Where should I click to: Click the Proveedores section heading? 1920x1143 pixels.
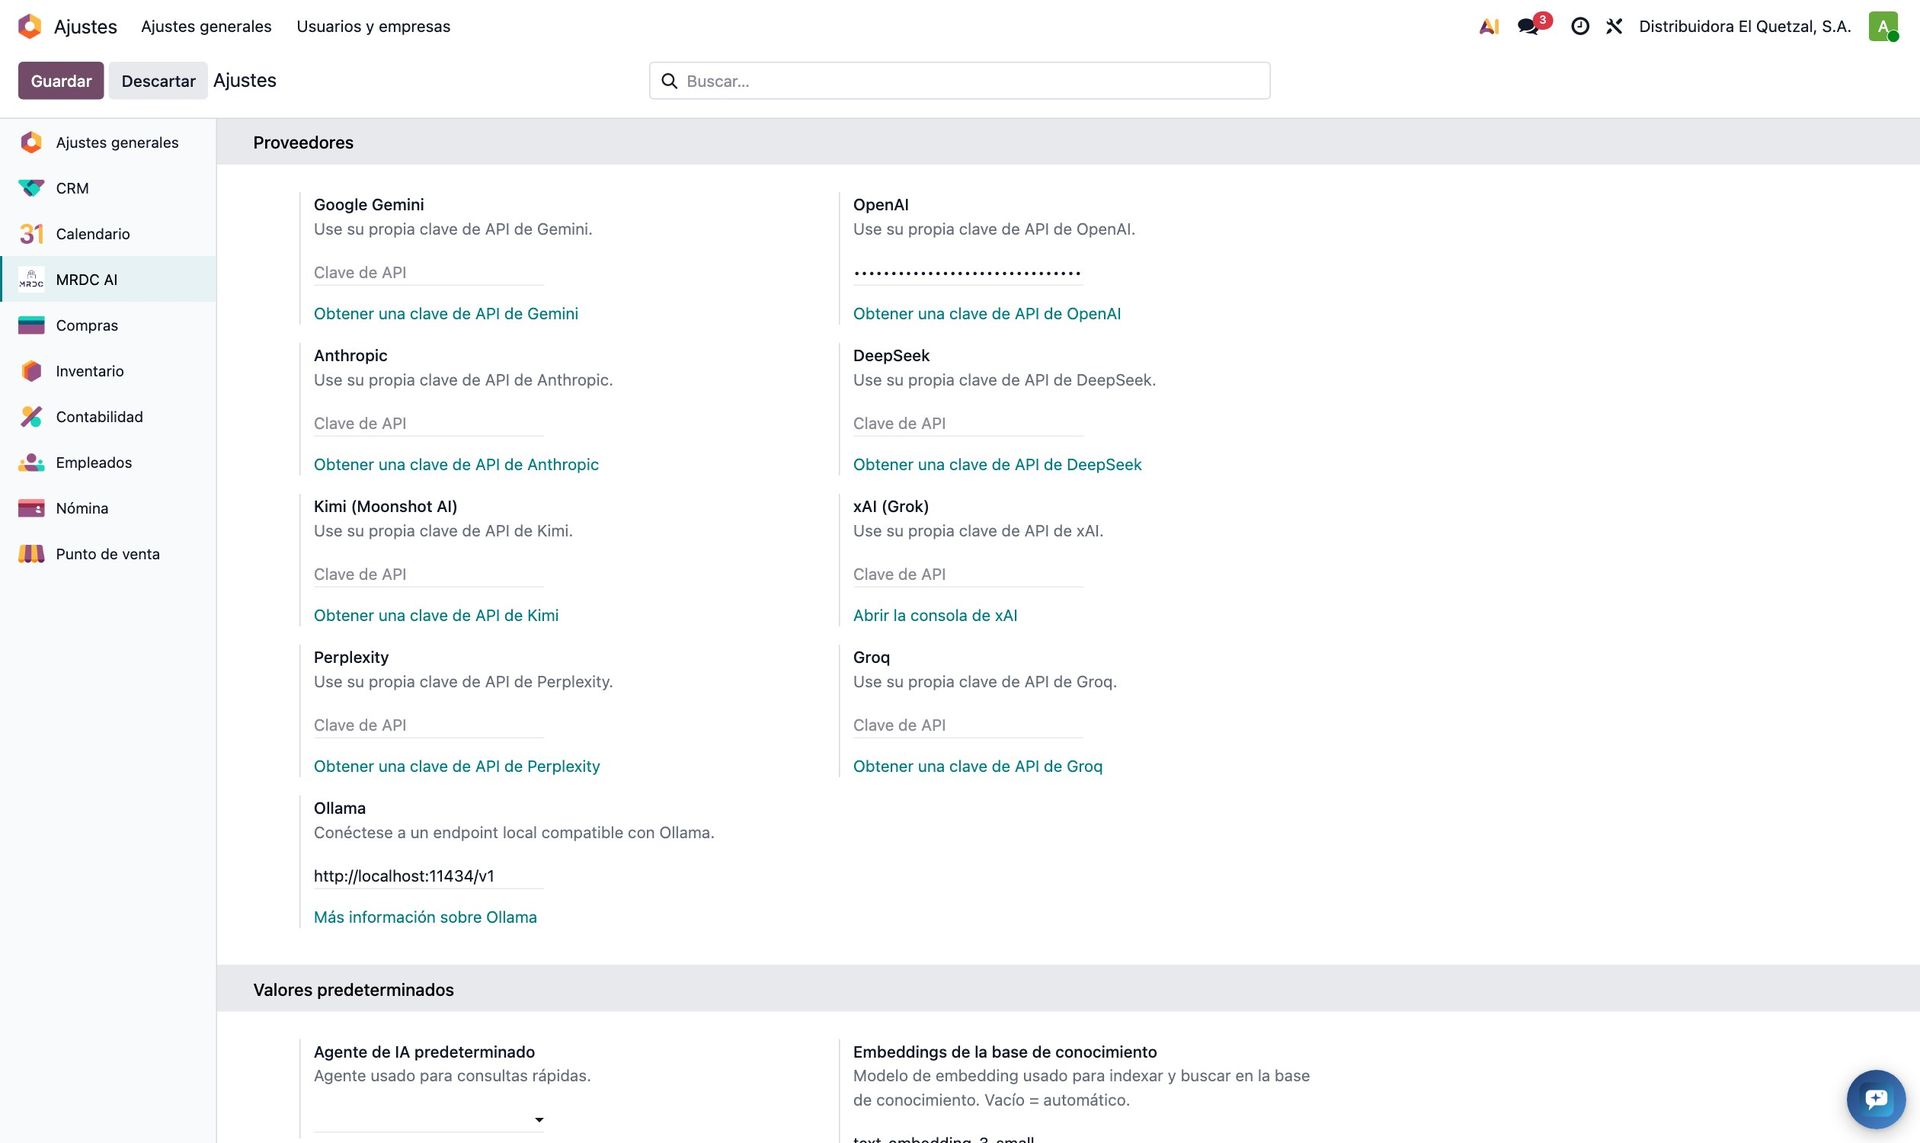click(303, 142)
